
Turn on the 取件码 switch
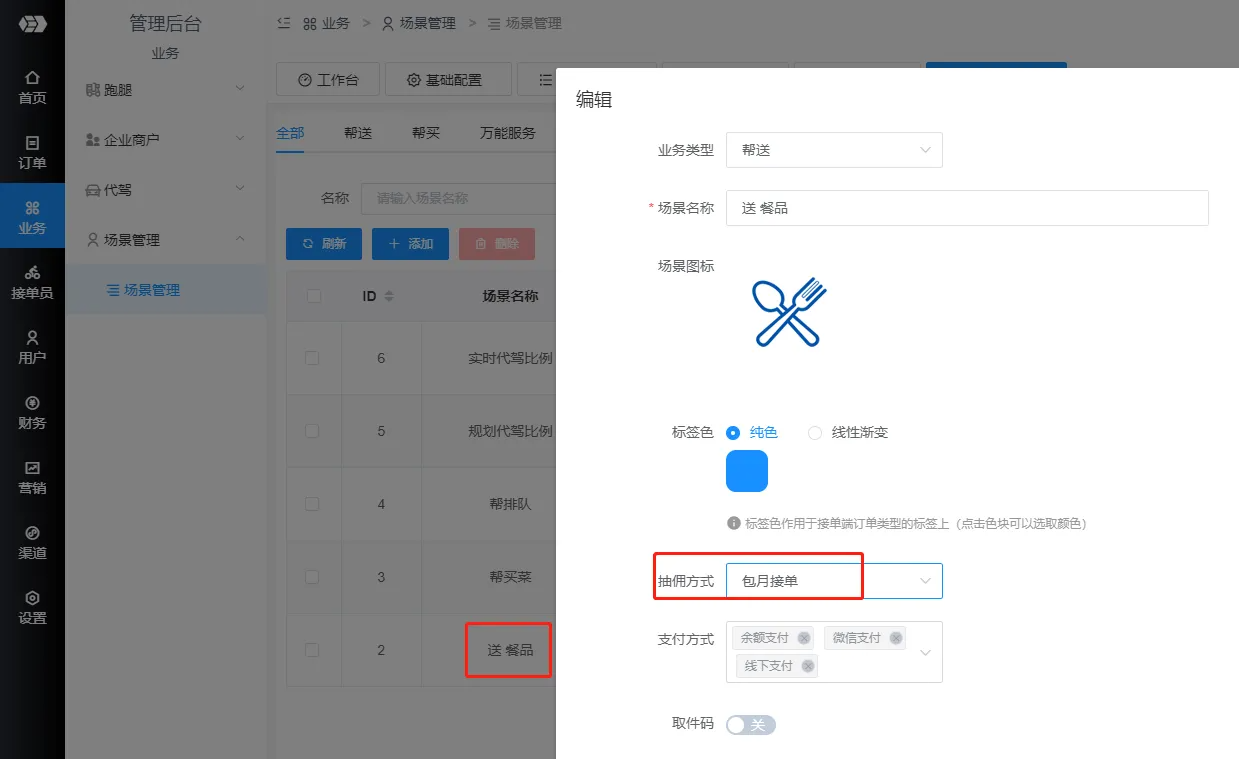click(750, 724)
